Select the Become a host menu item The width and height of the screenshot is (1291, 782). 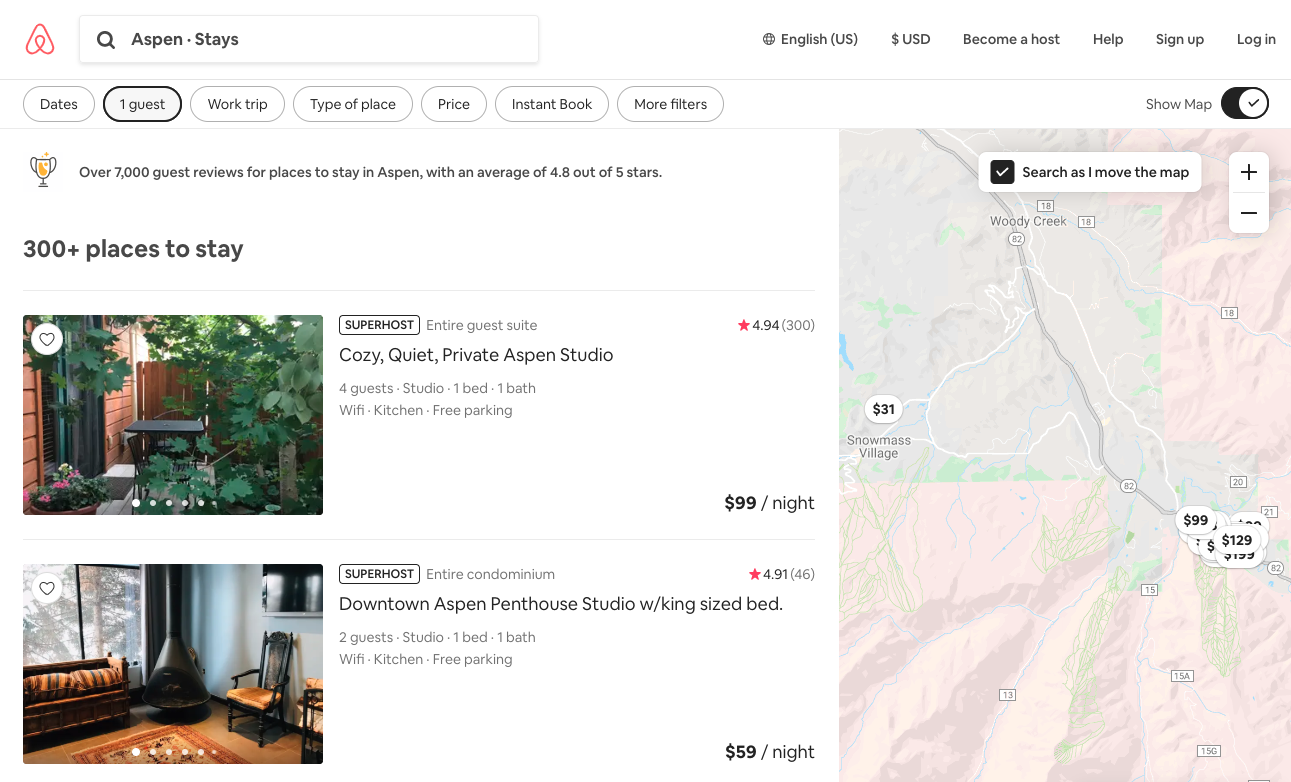(x=1010, y=39)
